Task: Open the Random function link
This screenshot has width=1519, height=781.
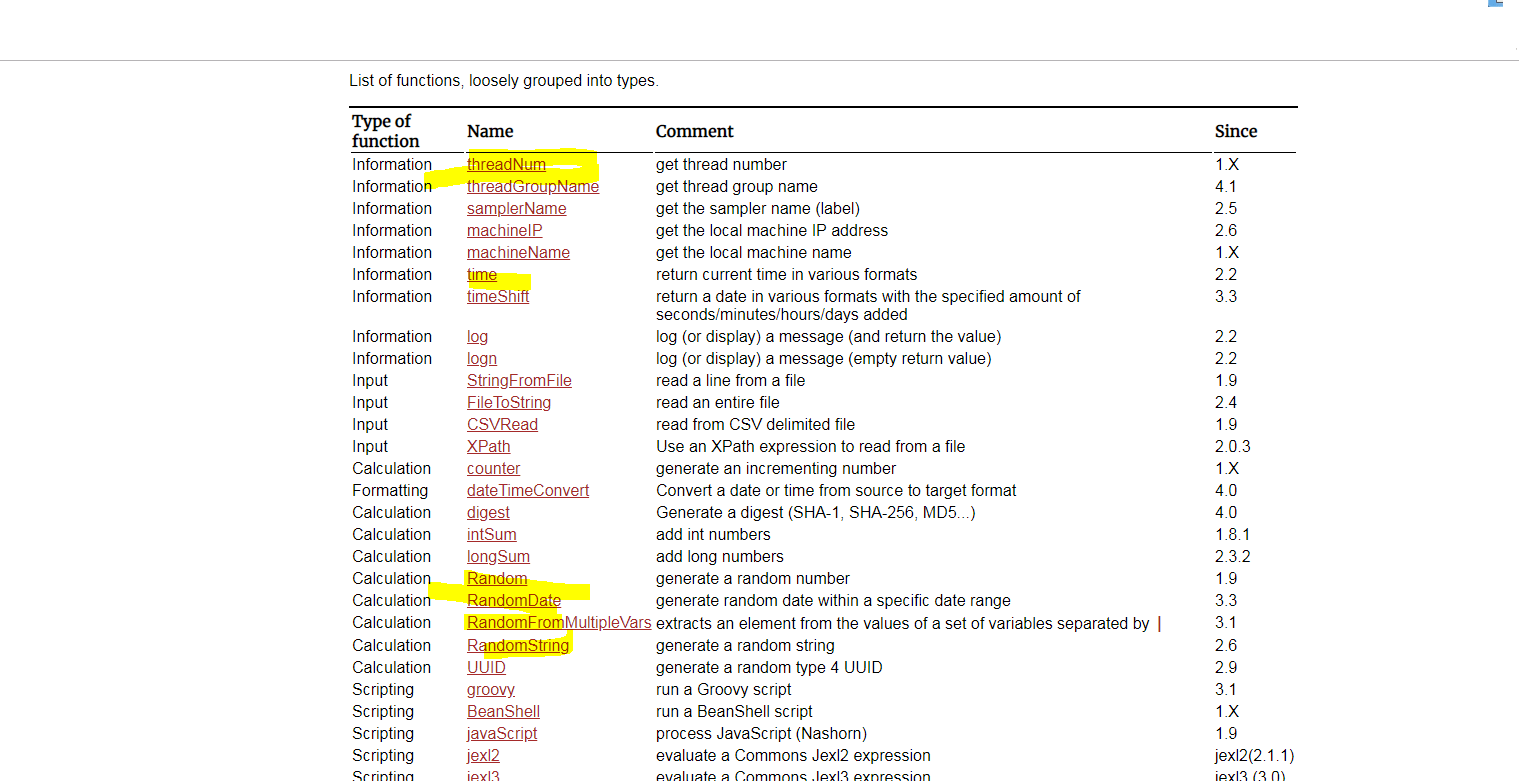Action: tap(497, 578)
